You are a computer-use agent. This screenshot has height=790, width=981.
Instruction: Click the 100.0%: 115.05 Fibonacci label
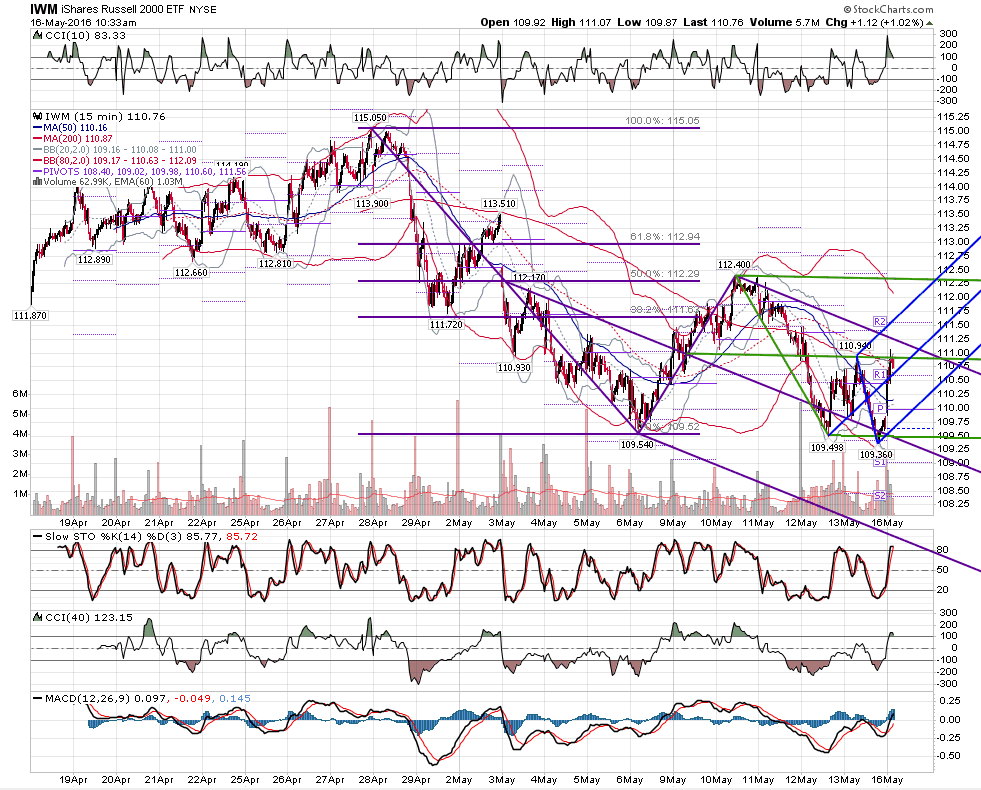click(x=663, y=121)
